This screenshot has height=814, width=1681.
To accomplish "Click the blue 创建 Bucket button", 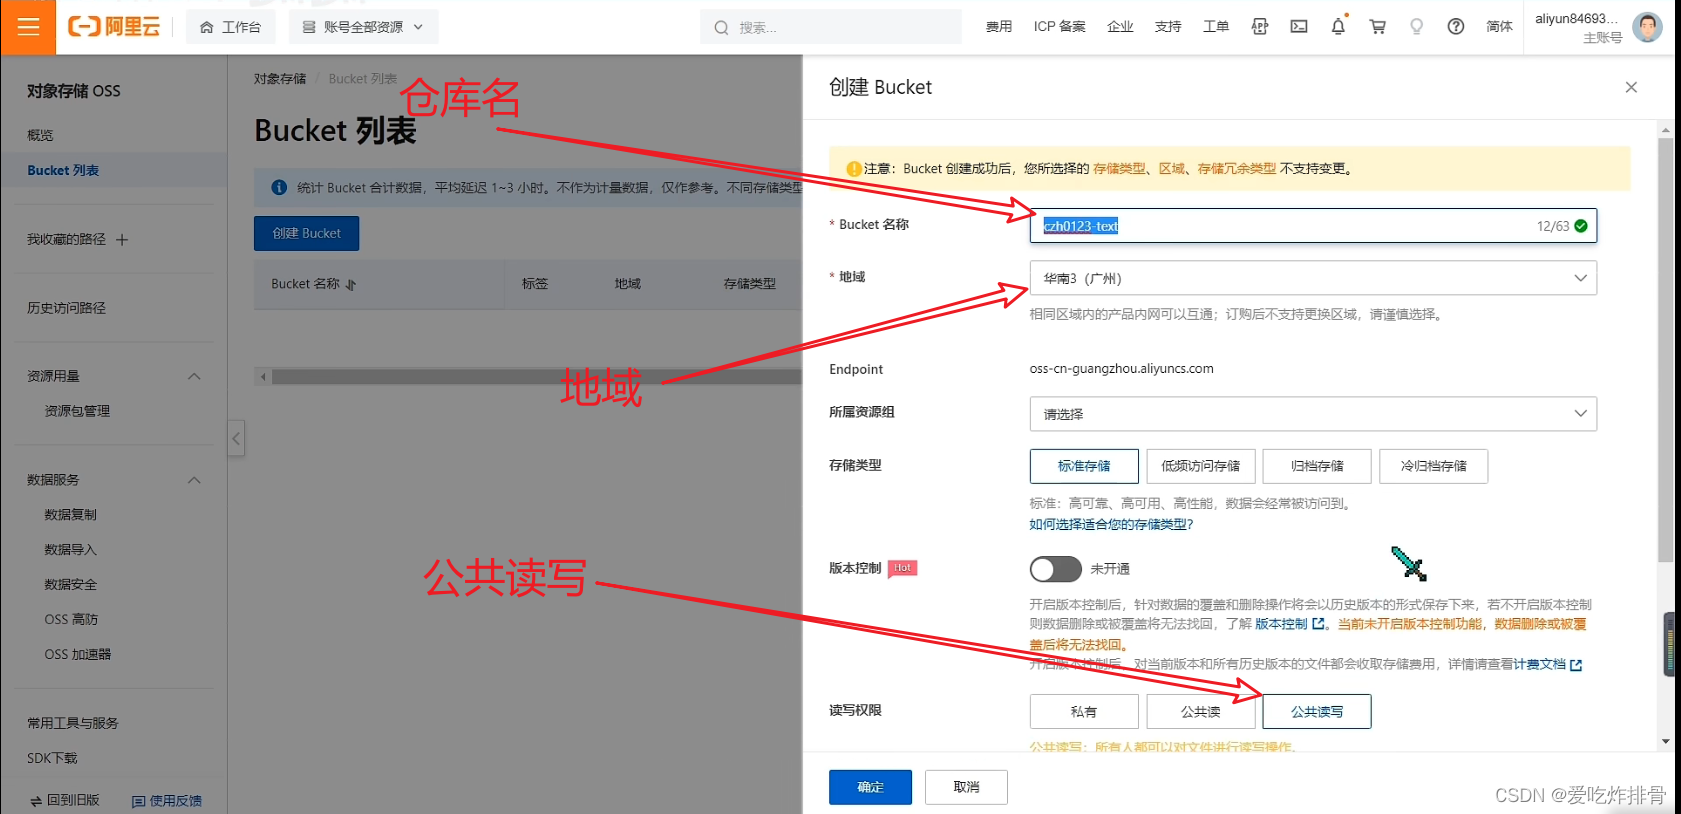I will (x=306, y=233).
